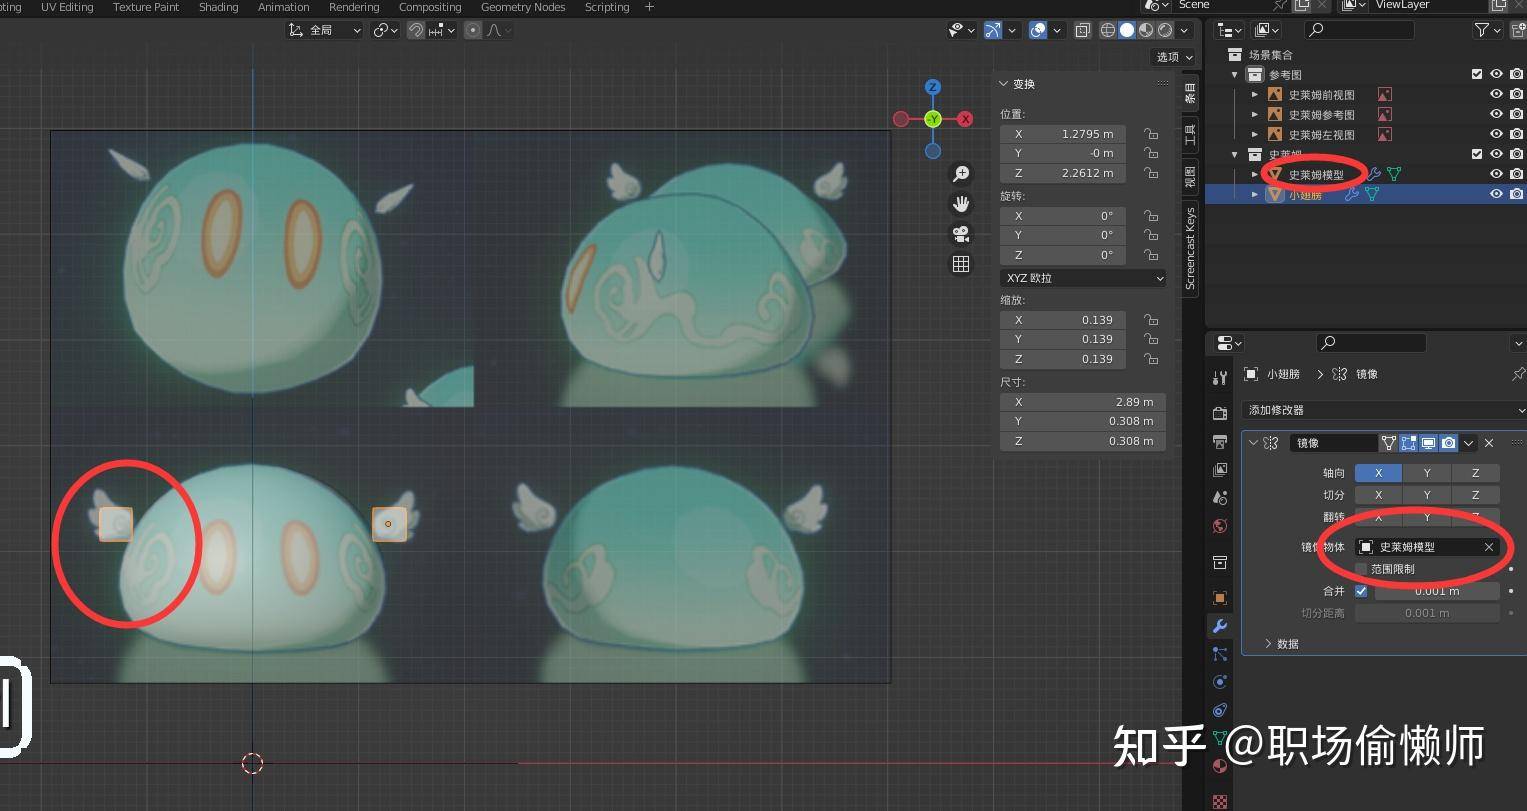Collapse 参考图 collection

(x=1235, y=74)
